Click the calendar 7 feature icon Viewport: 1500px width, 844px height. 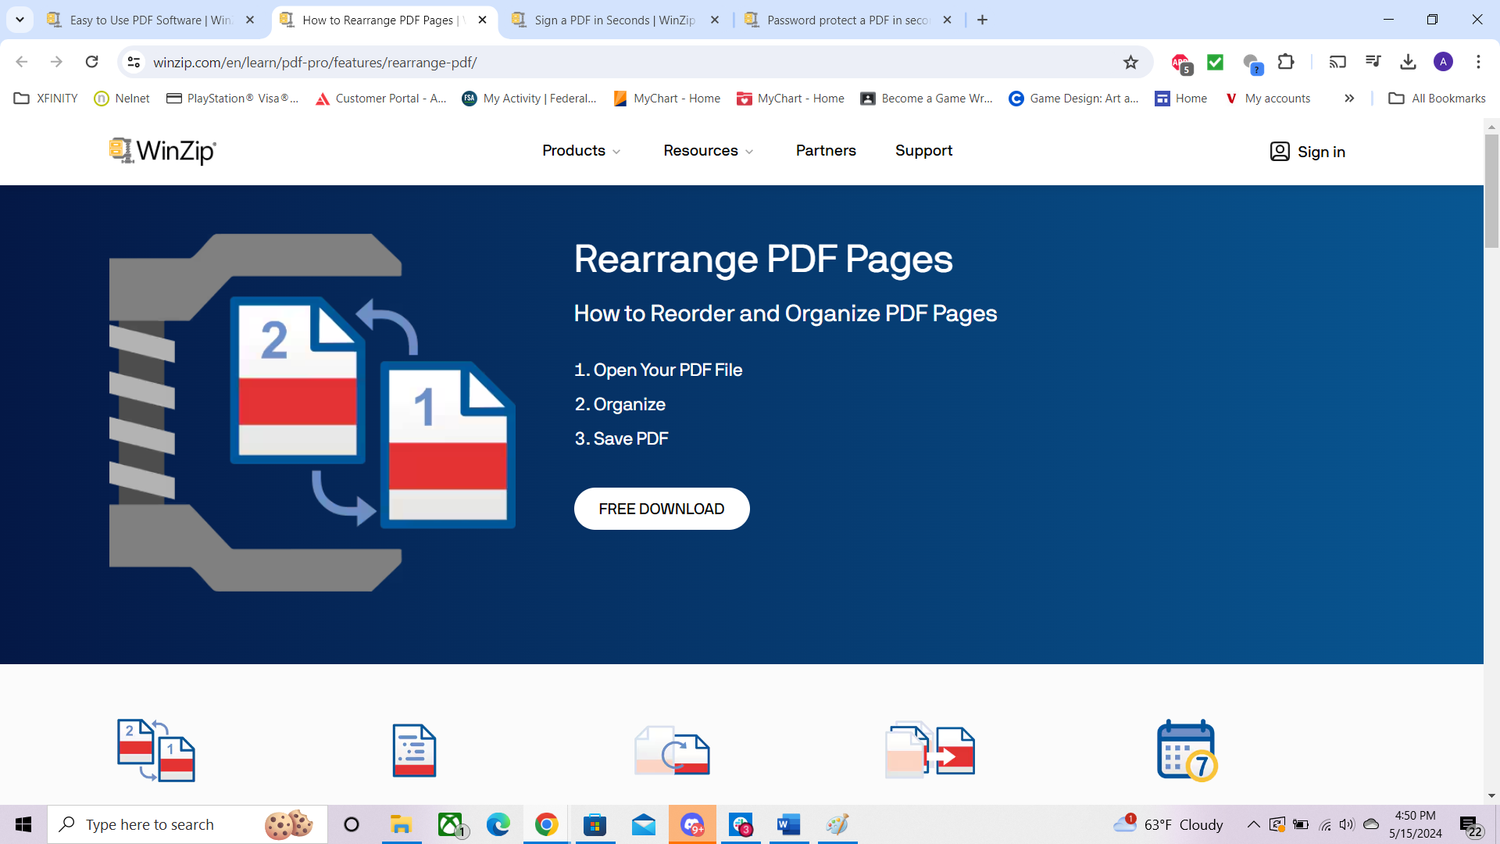(1187, 750)
